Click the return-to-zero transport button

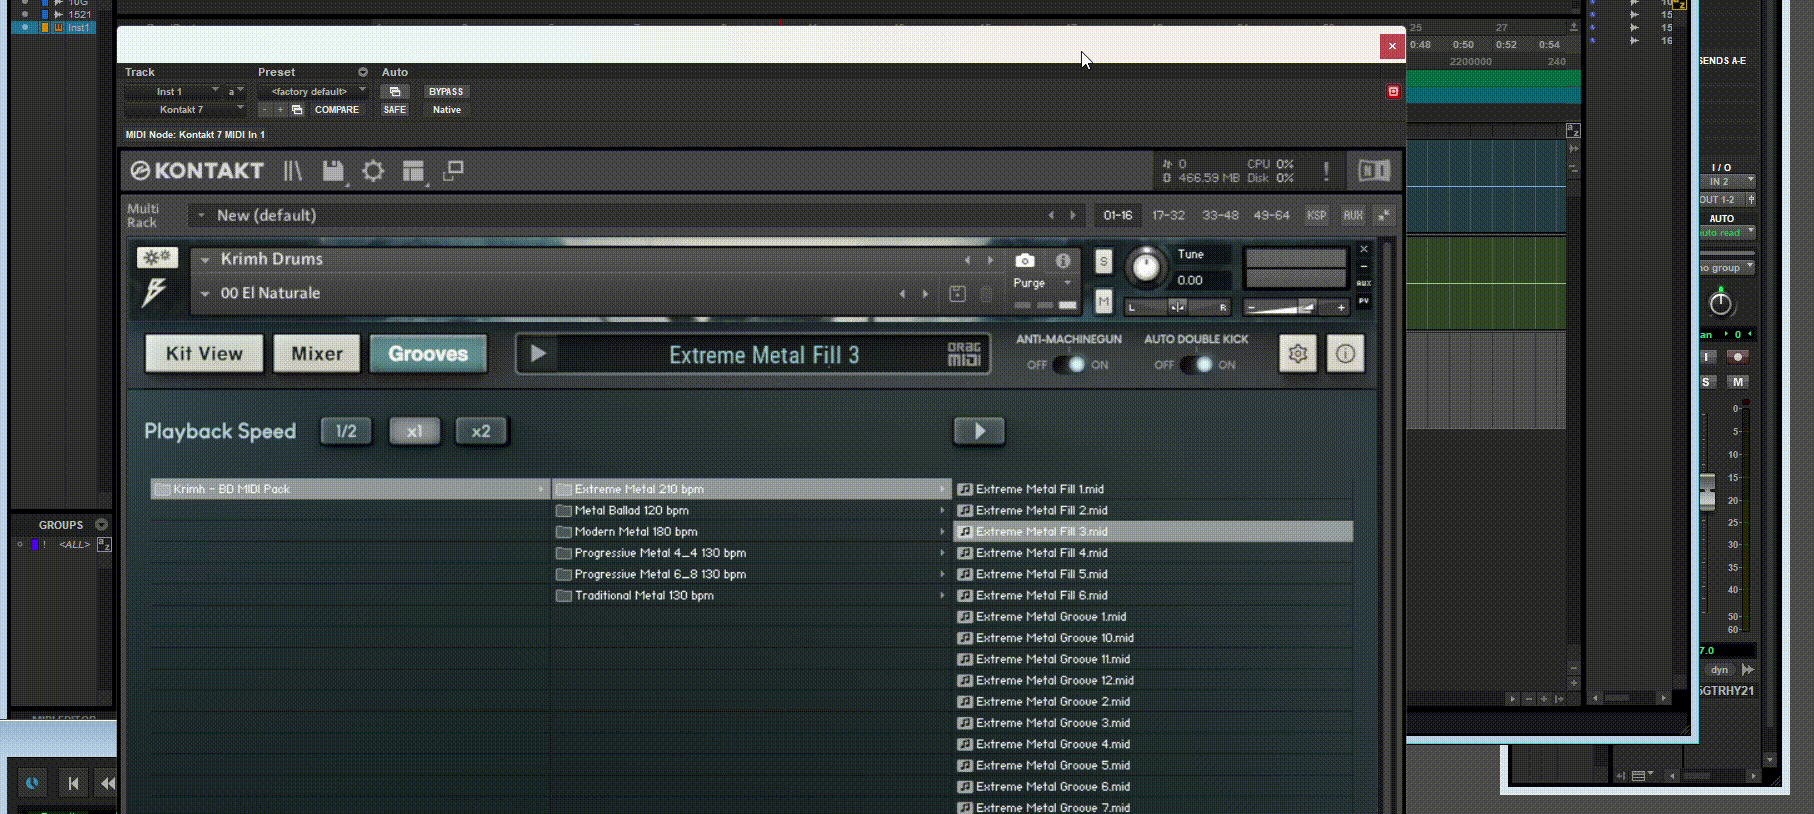[73, 783]
